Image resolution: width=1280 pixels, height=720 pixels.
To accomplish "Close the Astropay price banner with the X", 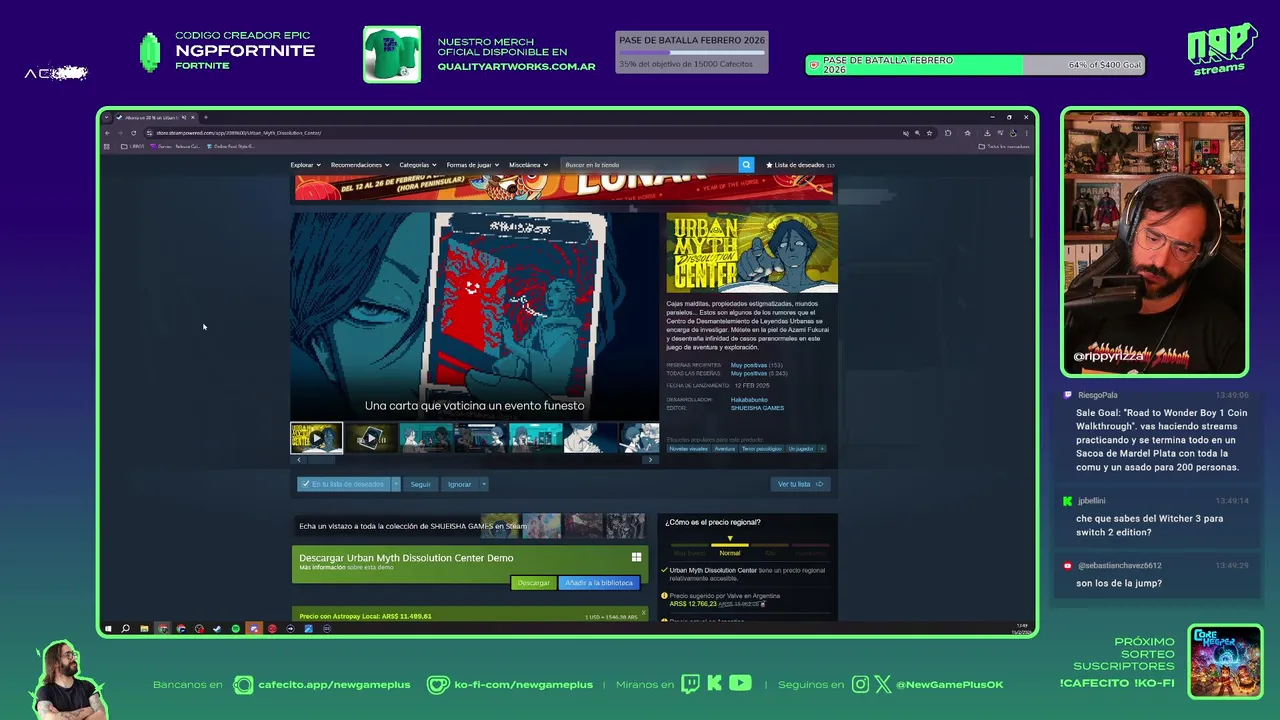I will (643, 612).
